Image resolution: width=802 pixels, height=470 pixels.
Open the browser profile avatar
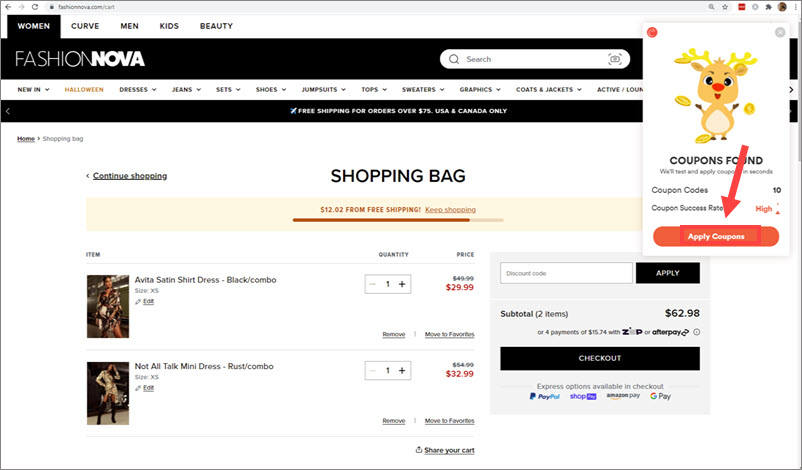(x=782, y=7)
